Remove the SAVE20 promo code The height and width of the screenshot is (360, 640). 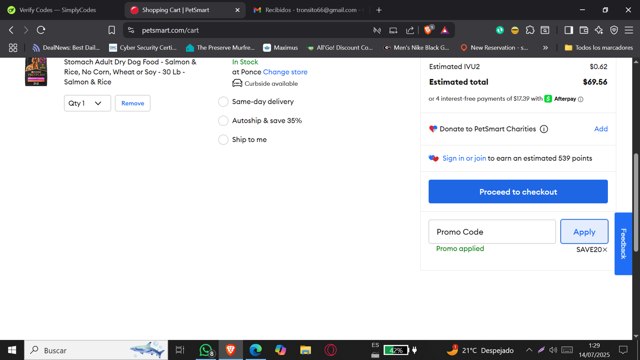(x=605, y=249)
